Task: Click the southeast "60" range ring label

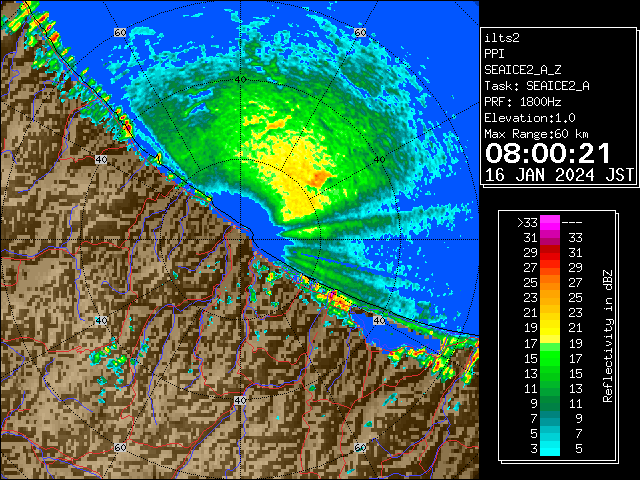Action: (x=360, y=447)
